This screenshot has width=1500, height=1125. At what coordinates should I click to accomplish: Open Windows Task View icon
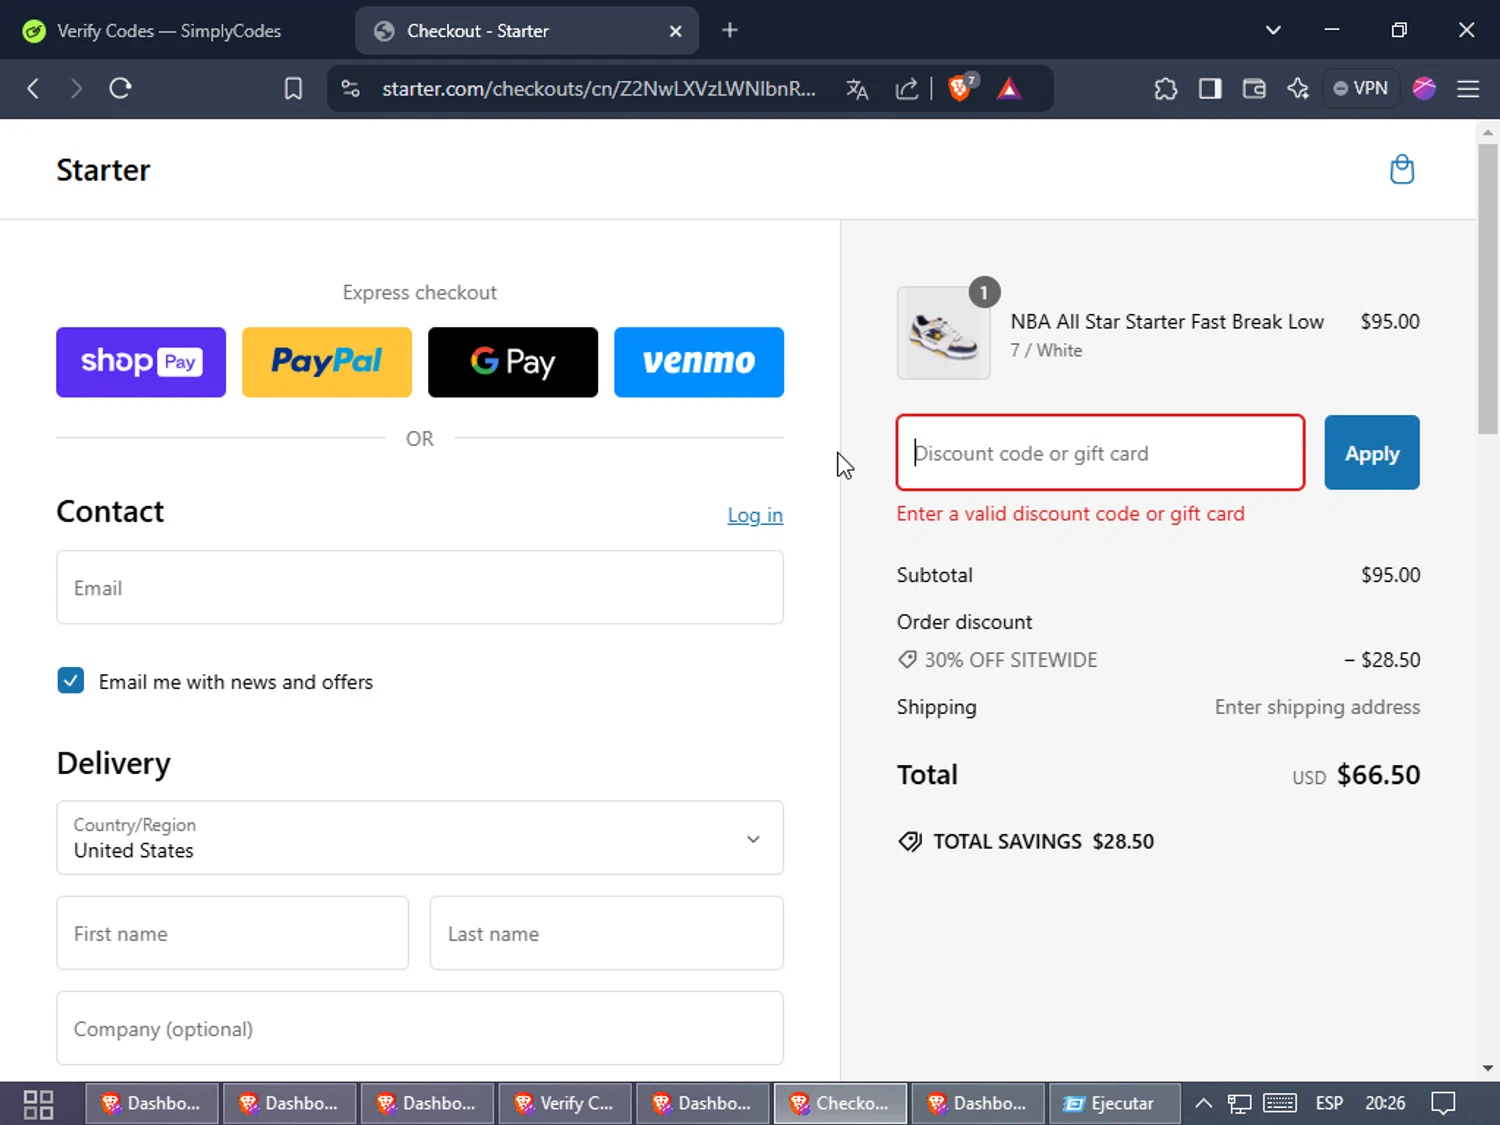[38, 1104]
